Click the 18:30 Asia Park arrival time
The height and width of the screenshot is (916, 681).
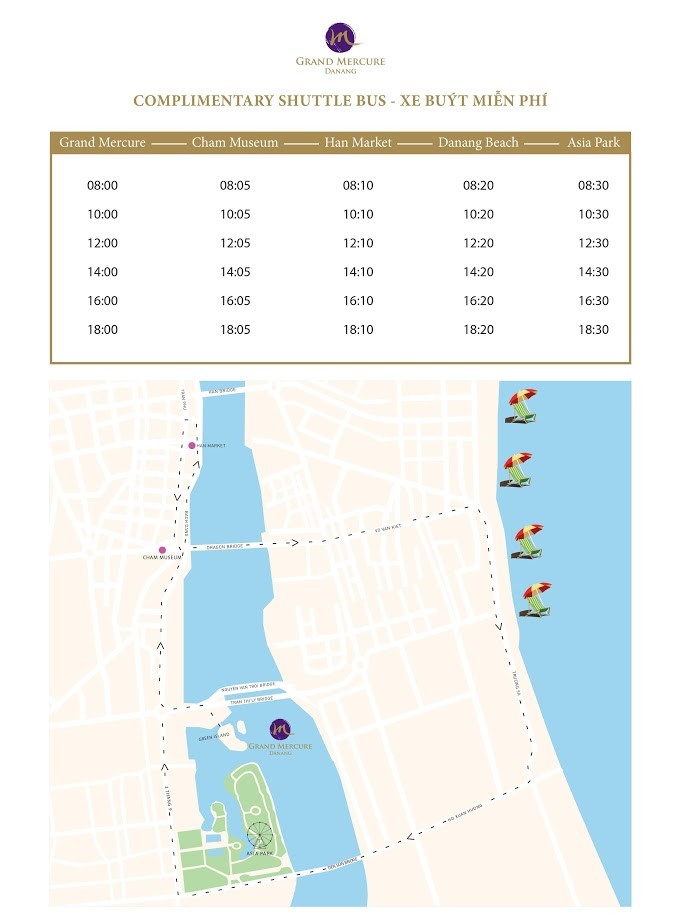click(x=593, y=329)
